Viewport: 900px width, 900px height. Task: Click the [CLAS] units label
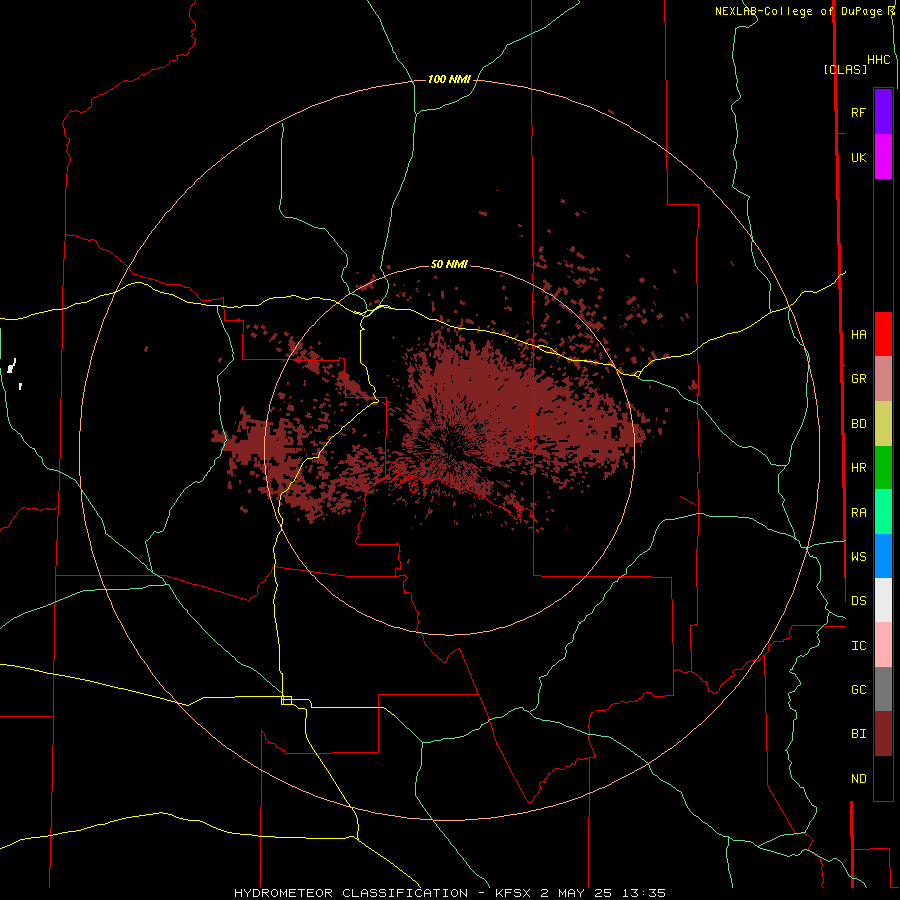(845, 69)
